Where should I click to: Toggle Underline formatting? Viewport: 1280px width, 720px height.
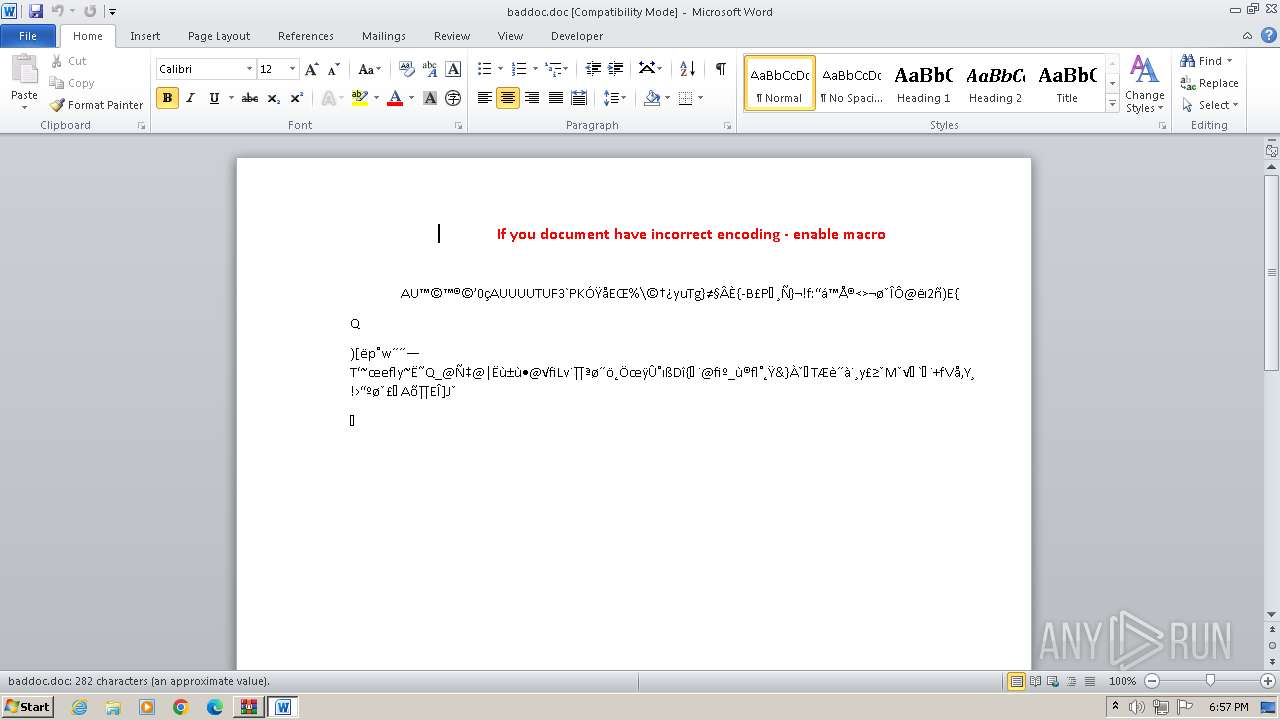pyautogui.click(x=214, y=98)
